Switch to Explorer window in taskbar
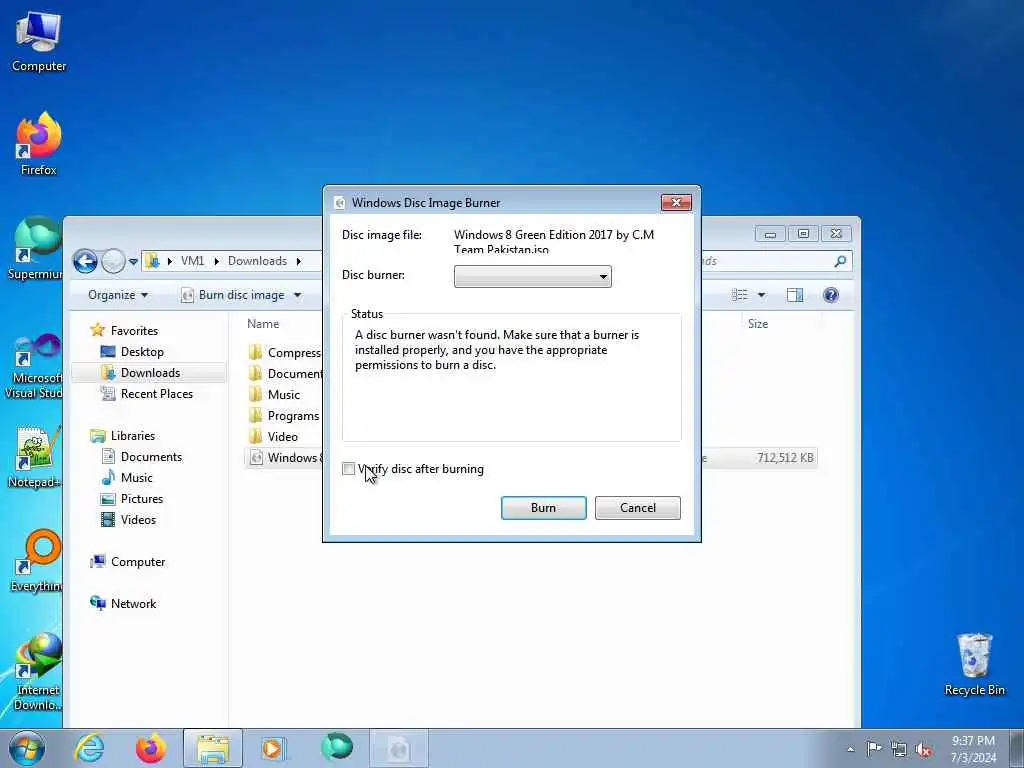1024x768 pixels. click(212, 748)
